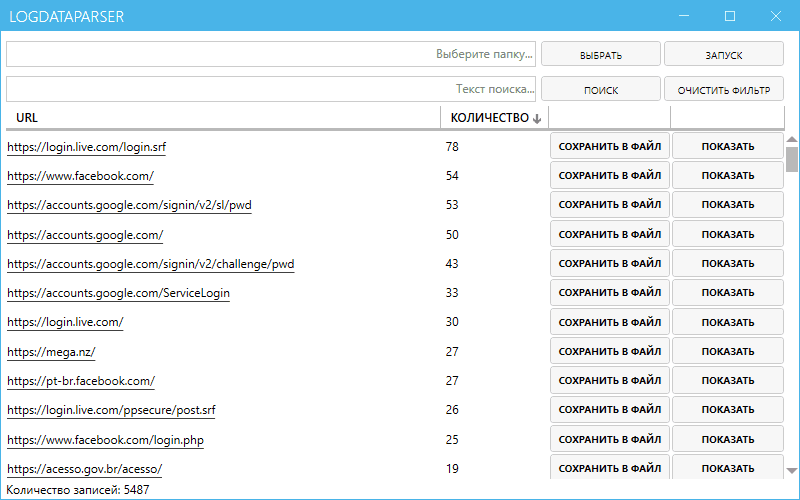This screenshot has width=800, height=500.
Task: Open the https://www.facebook.com/ link
Action: click(80, 177)
